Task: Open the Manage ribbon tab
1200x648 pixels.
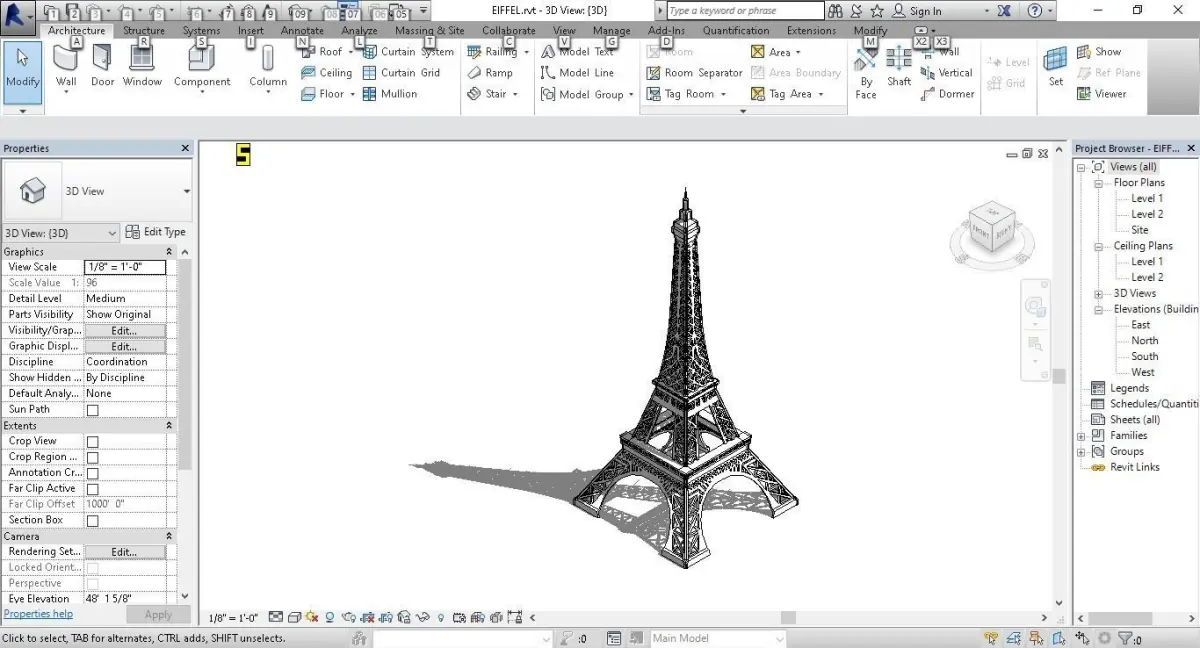Action: pyautogui.click(x=612, y=31)
